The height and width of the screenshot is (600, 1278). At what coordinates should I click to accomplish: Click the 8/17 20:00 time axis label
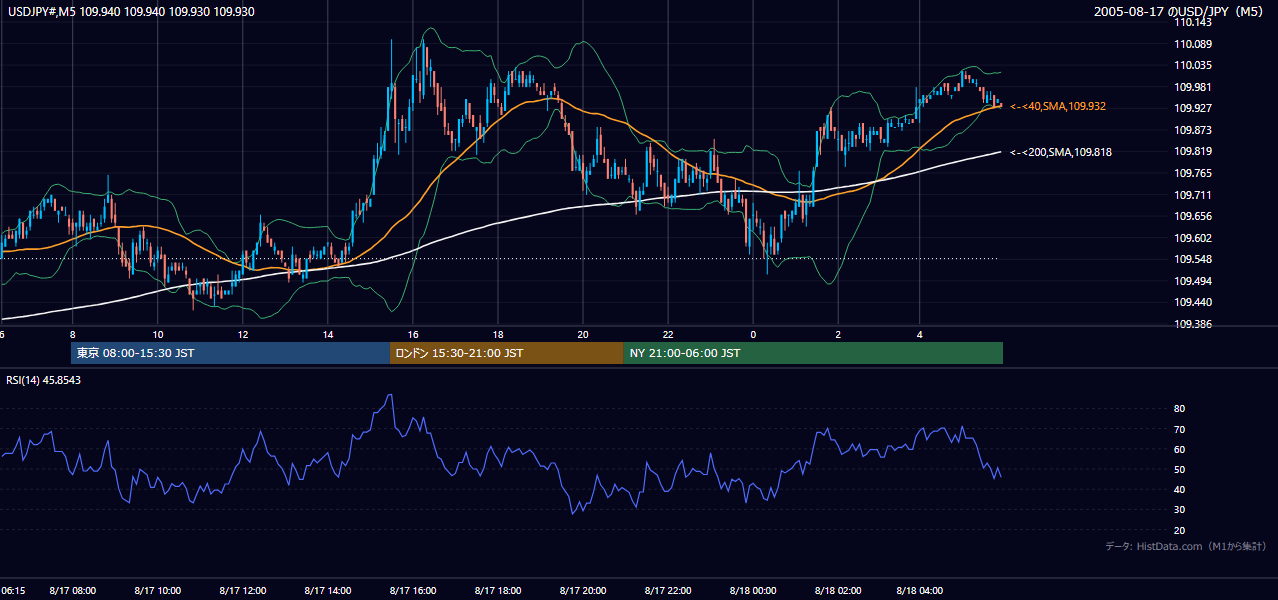(583, 591)
